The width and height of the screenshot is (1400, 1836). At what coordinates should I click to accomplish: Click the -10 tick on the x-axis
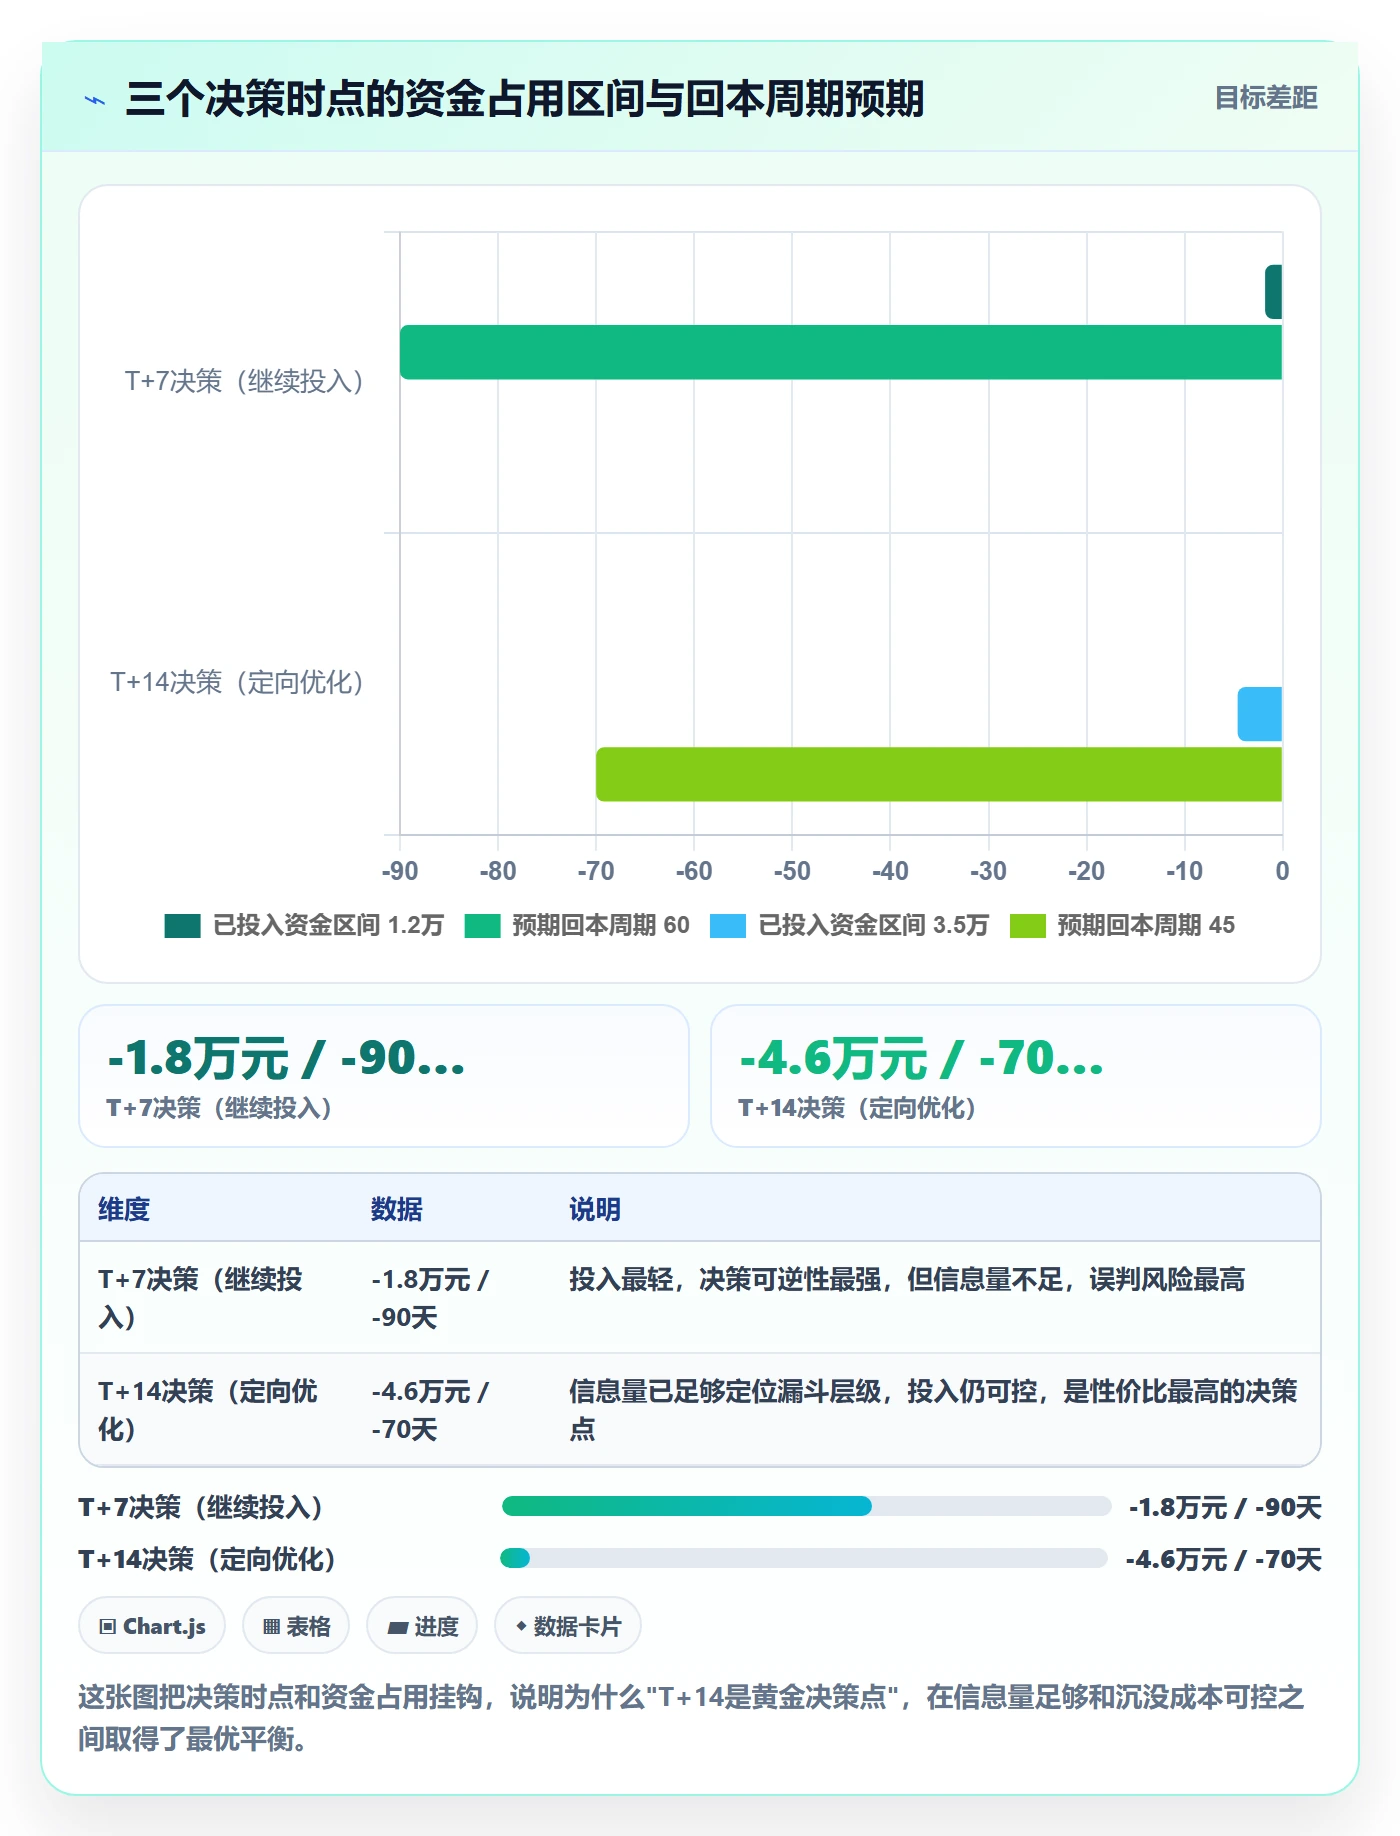[x=1185, y=871]
